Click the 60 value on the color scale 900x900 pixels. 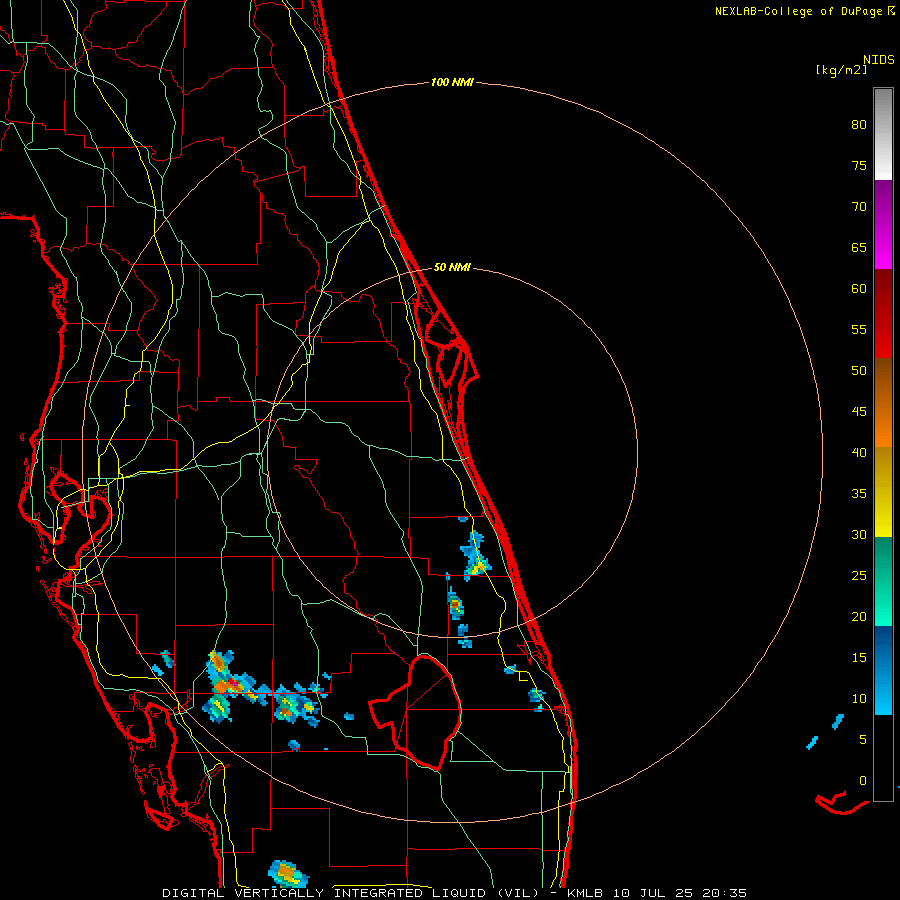click(859, 289)
